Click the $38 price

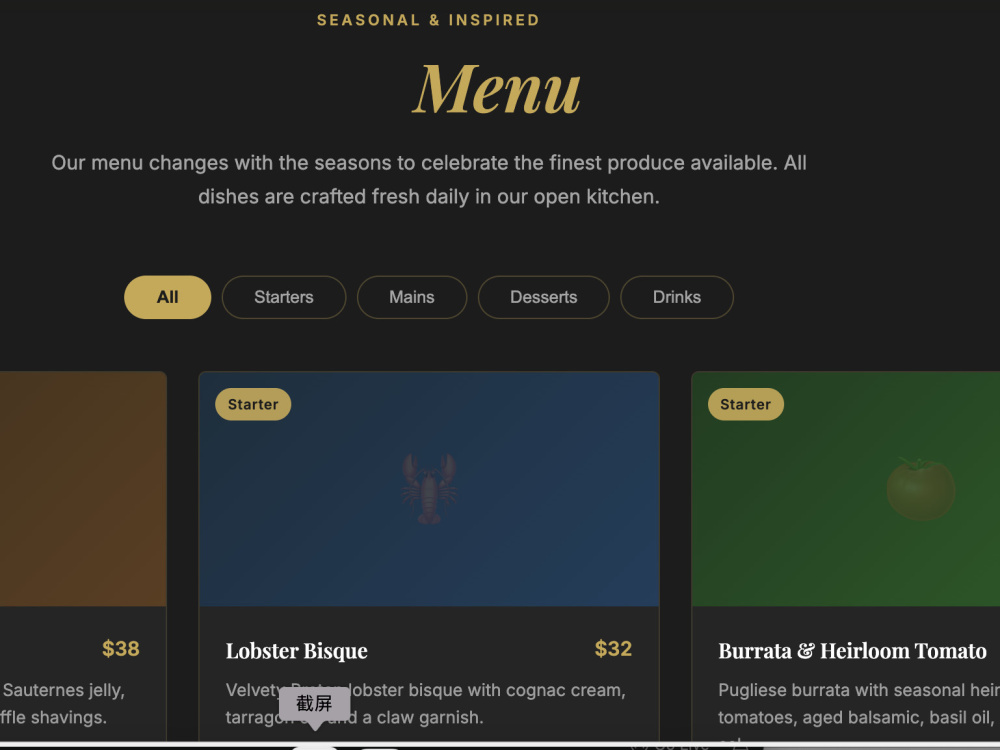[x=121, y=649]
